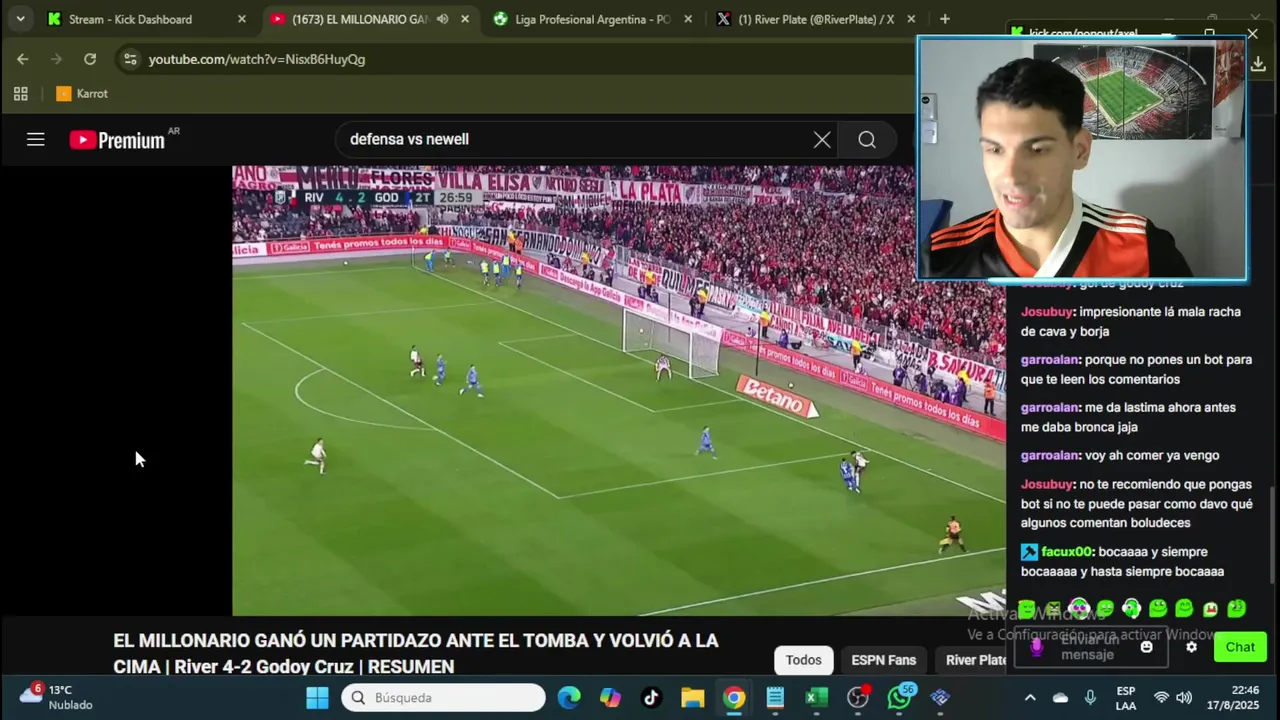Click the green Chat send button

[1240, 647]
